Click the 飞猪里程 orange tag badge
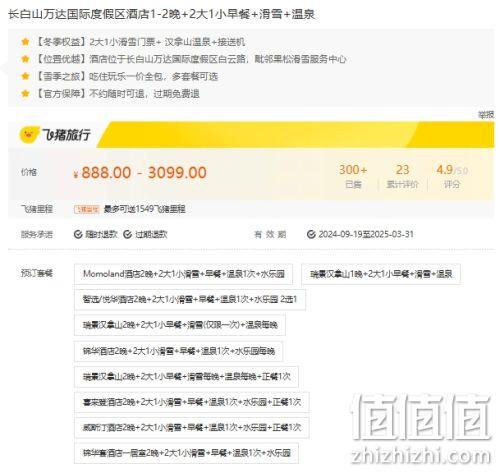 coord(87,209)
